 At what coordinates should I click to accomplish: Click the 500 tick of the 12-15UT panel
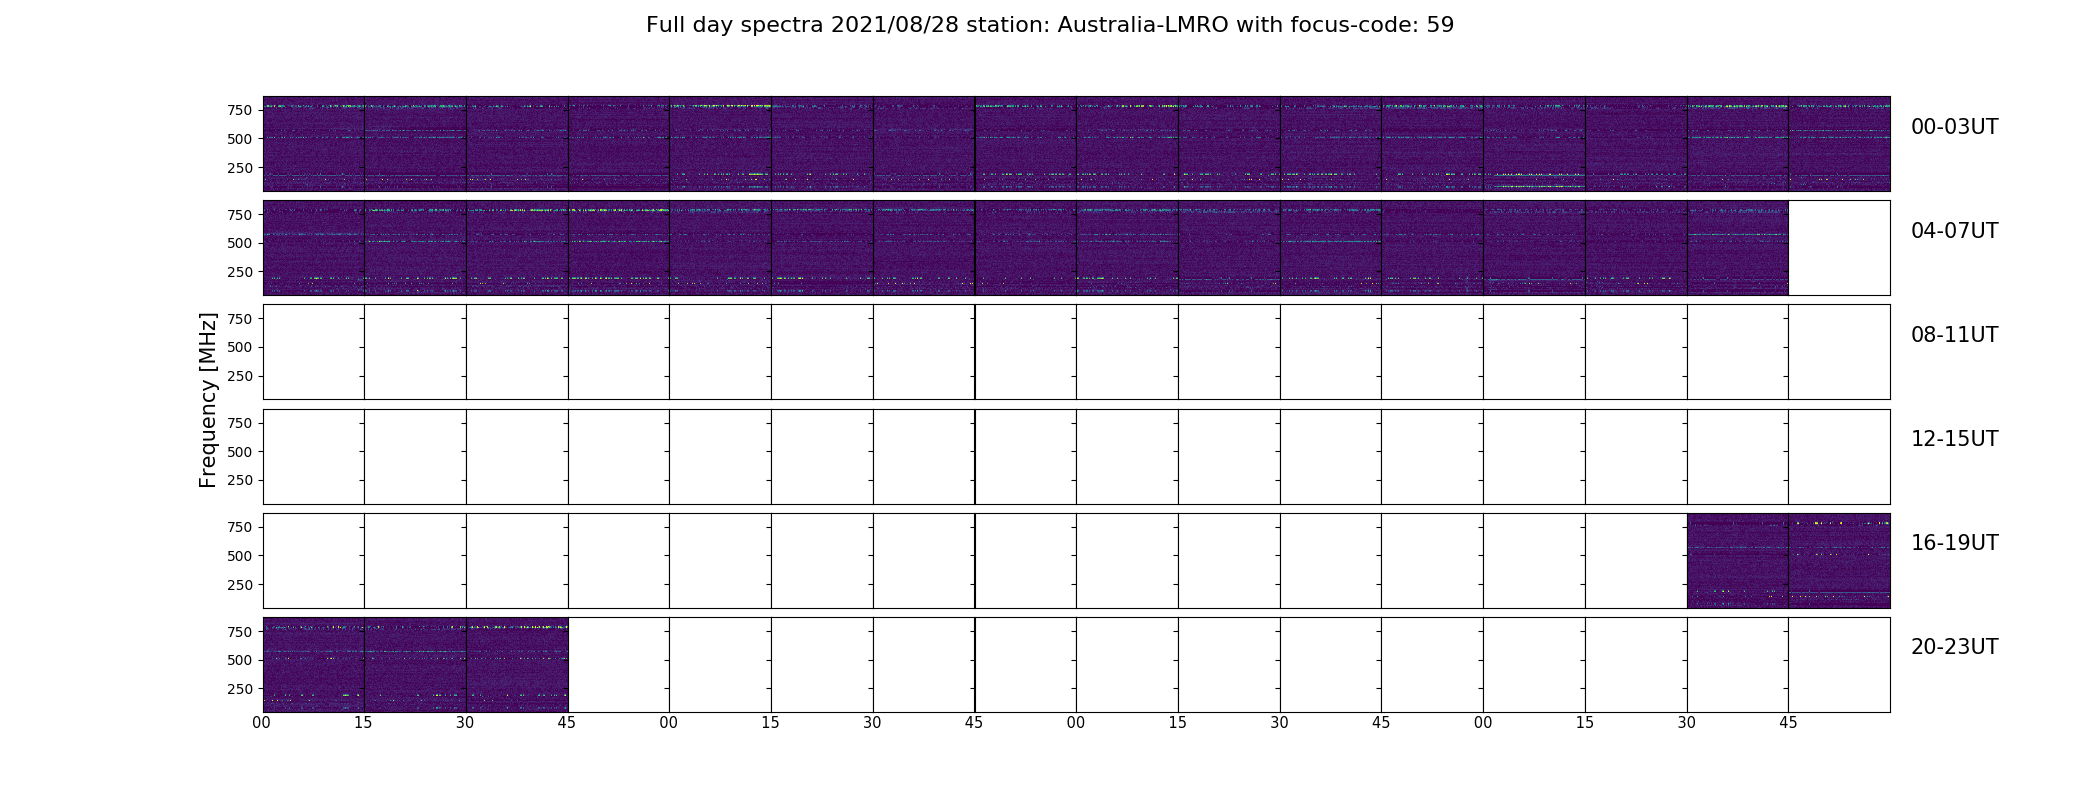pos(240,452)
